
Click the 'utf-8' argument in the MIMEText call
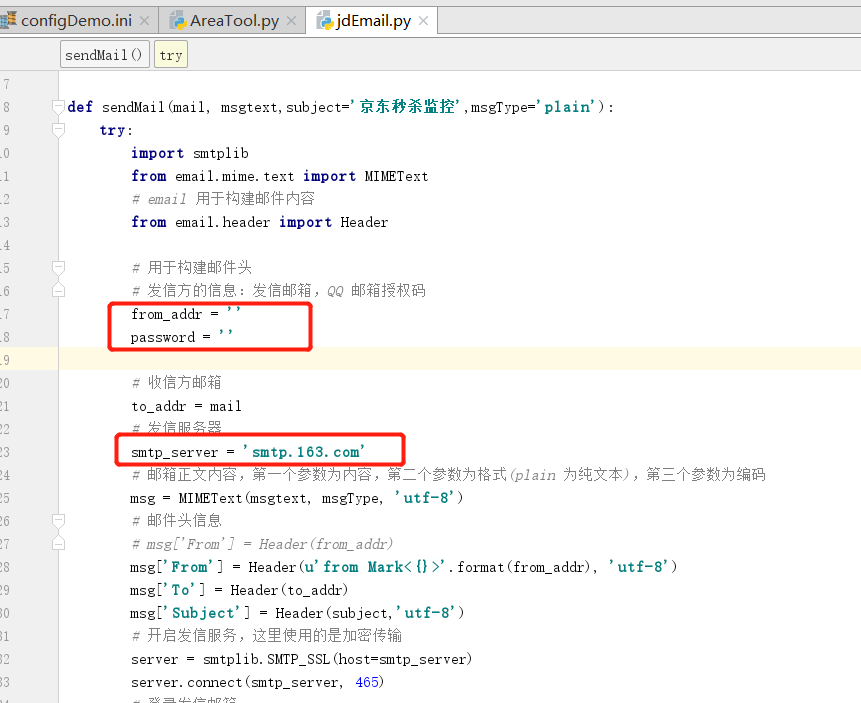(x=425, y=498)
